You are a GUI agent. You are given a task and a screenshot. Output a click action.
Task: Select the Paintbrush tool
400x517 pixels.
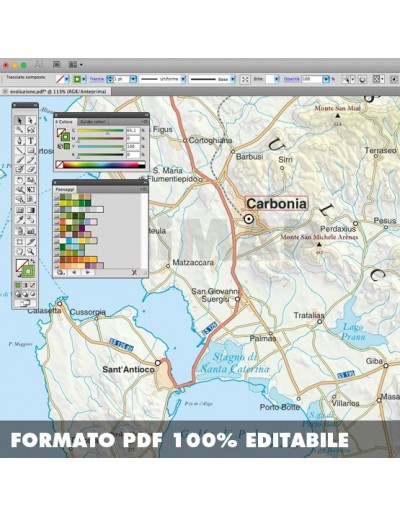pyautogui.click(x=20, y=160)
